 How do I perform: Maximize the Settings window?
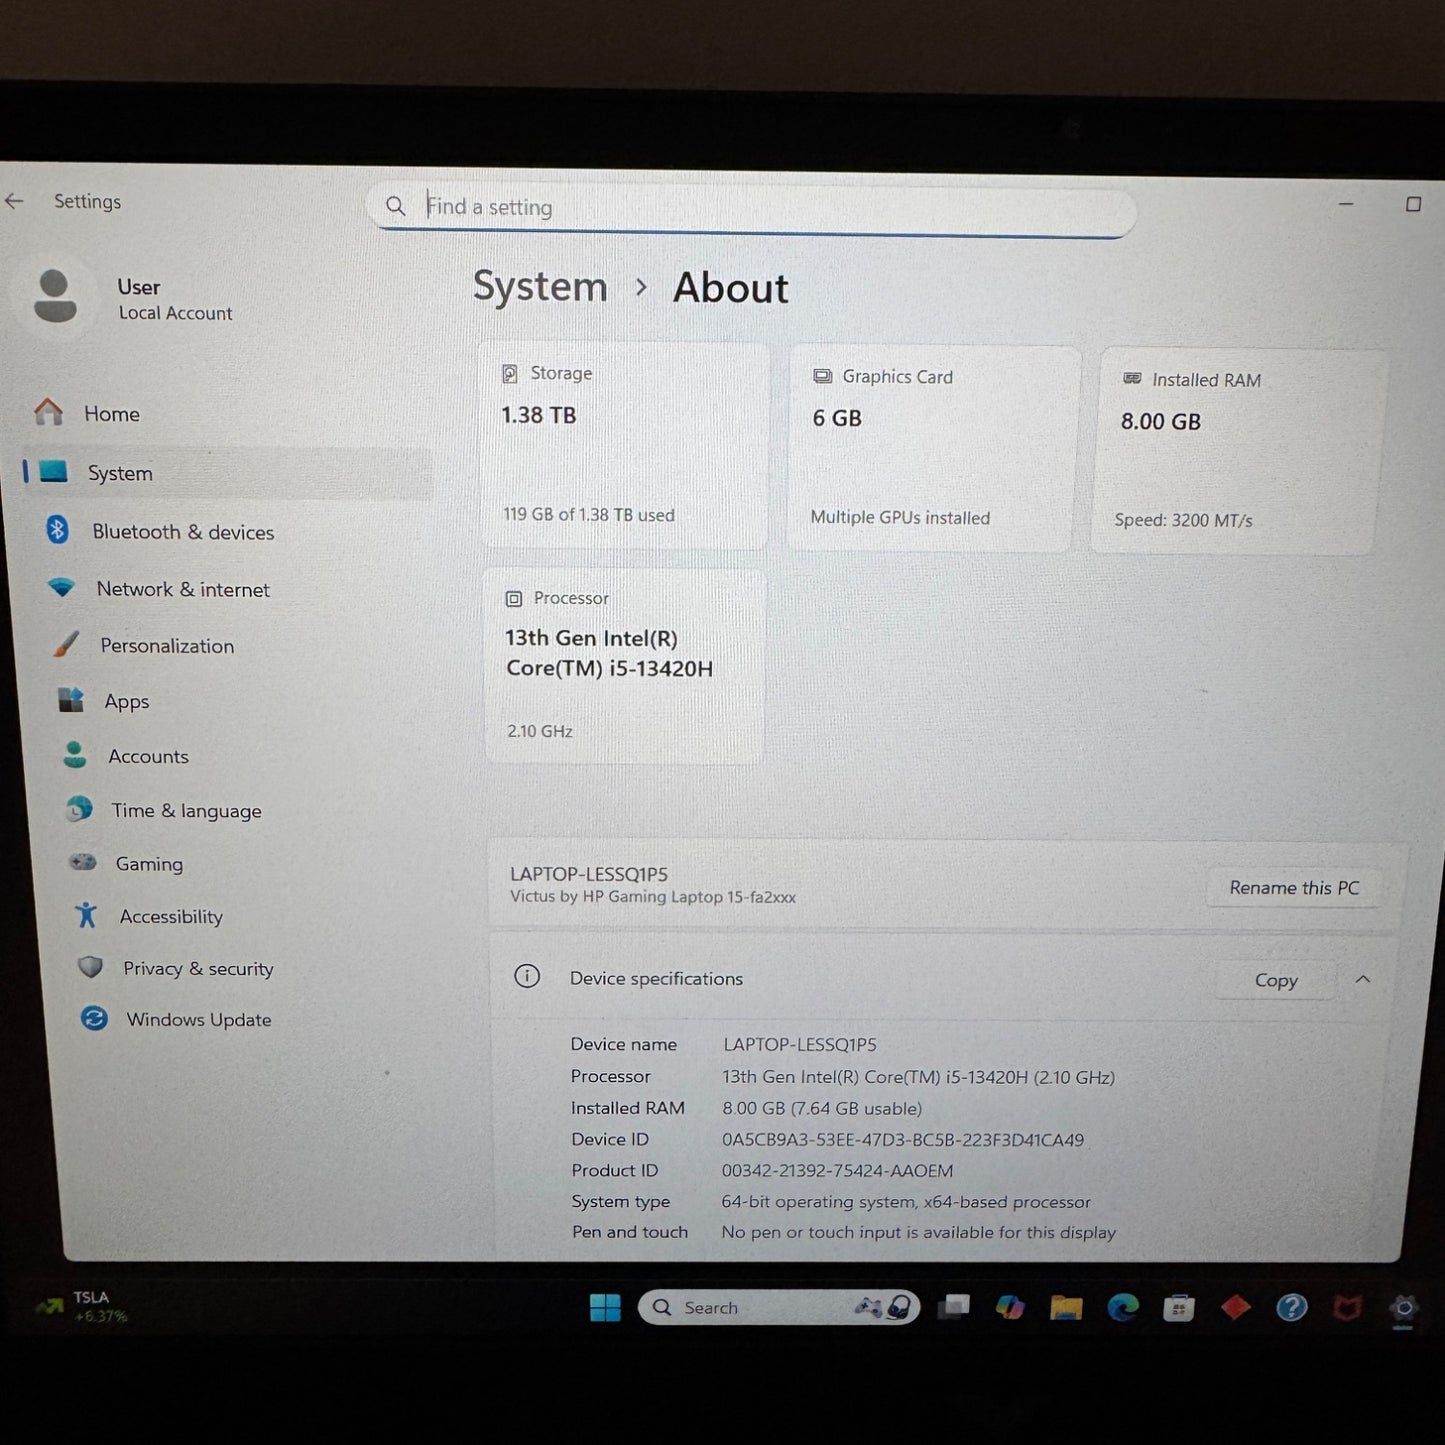point(1413,204)
